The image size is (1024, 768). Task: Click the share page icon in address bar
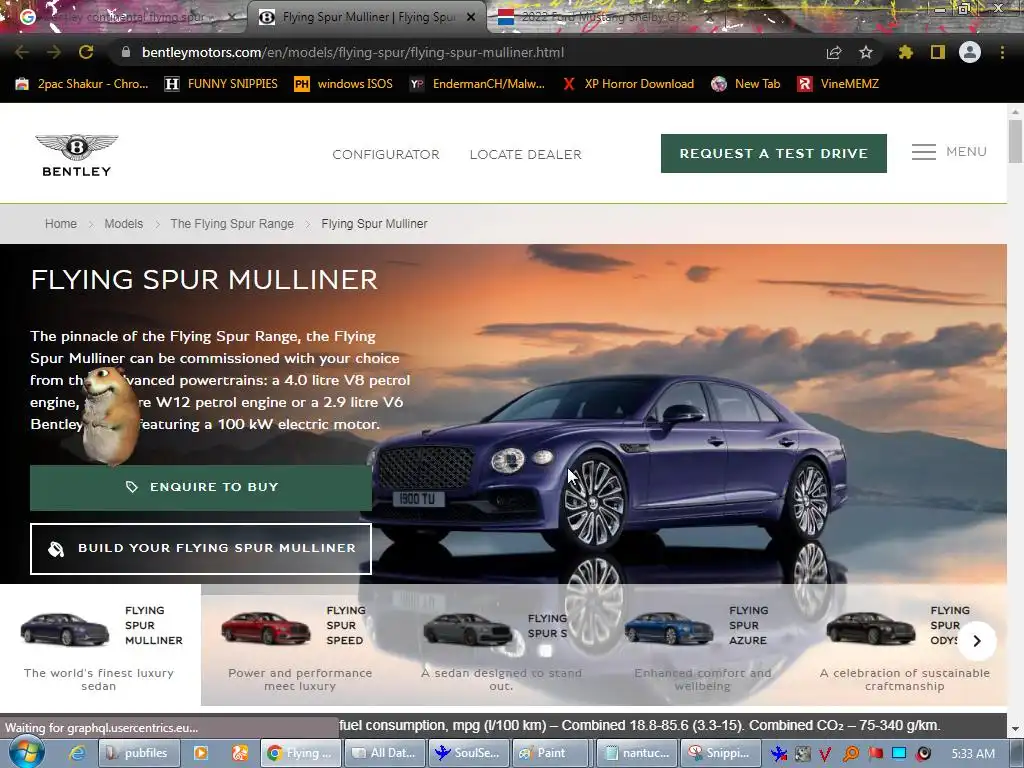coord(834,52)
